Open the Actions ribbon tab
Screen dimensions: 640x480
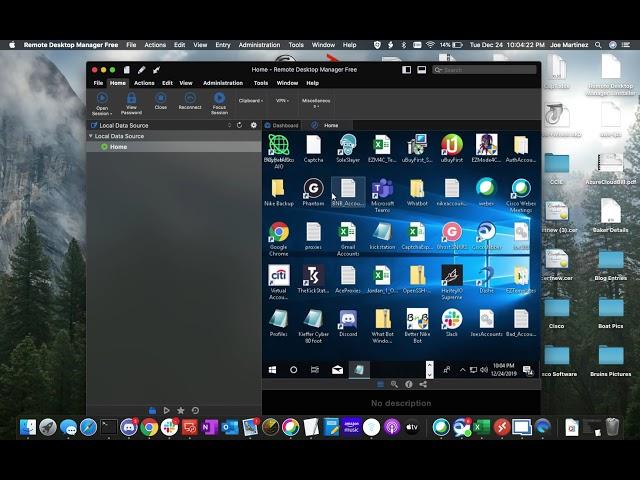click(144, 83)
